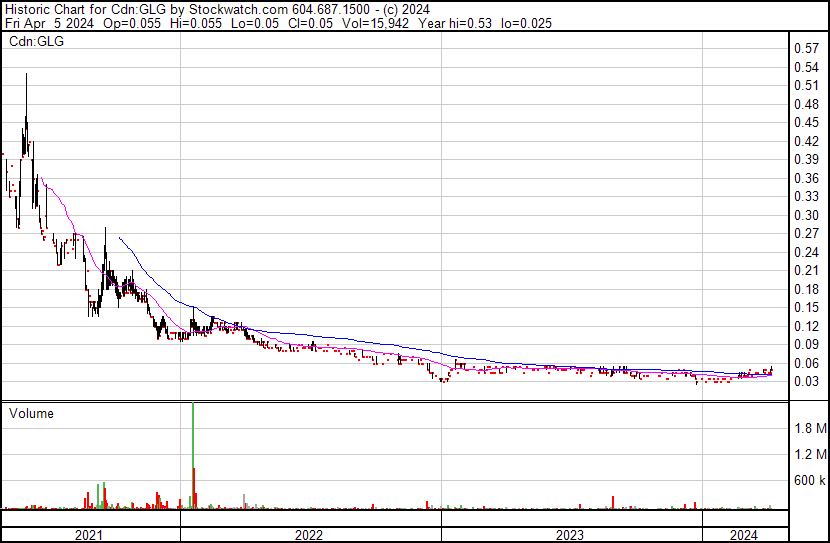
Task: Click the 0.18 price axis label
Action: point(807,289)
